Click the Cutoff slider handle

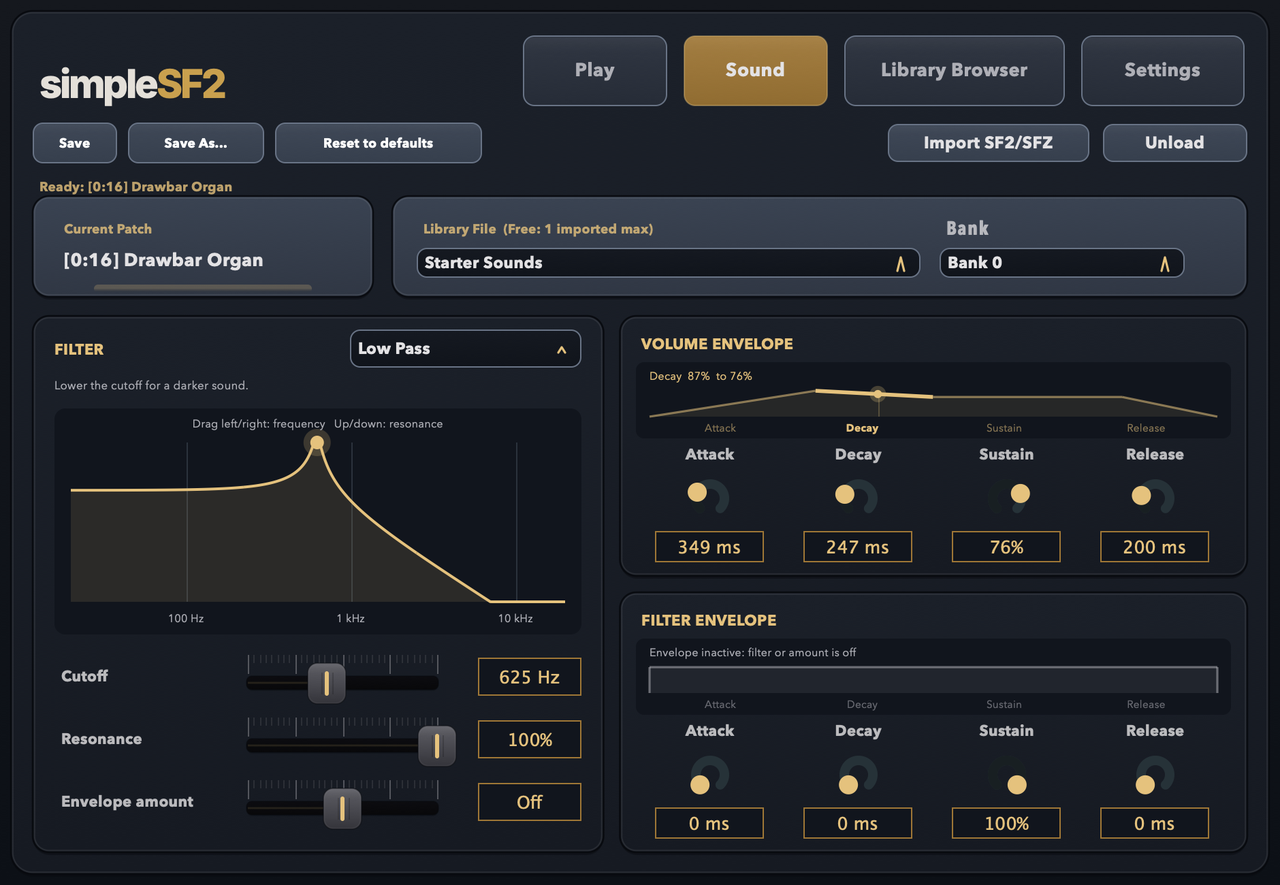(326, 683)
